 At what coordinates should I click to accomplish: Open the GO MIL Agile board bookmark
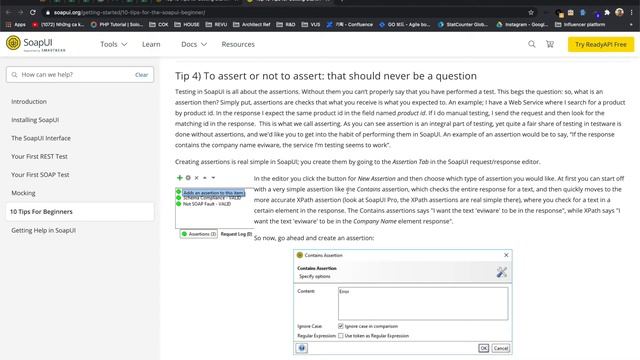(x=404, y=24)
